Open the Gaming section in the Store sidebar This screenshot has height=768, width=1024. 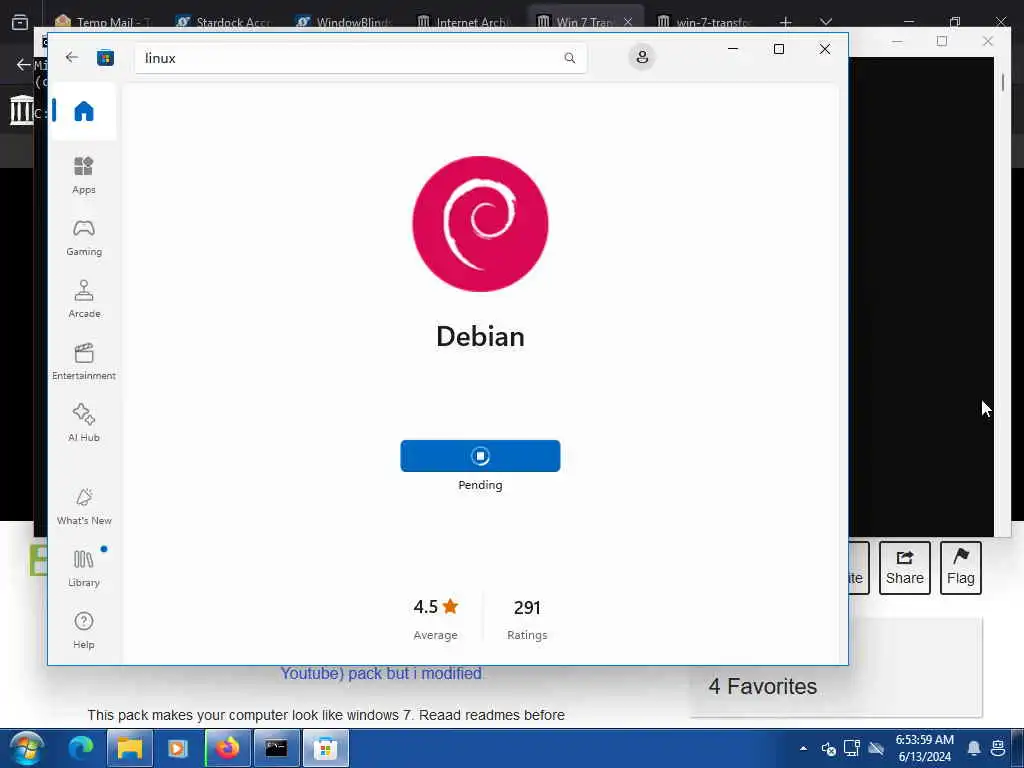(x=84, y=237)
